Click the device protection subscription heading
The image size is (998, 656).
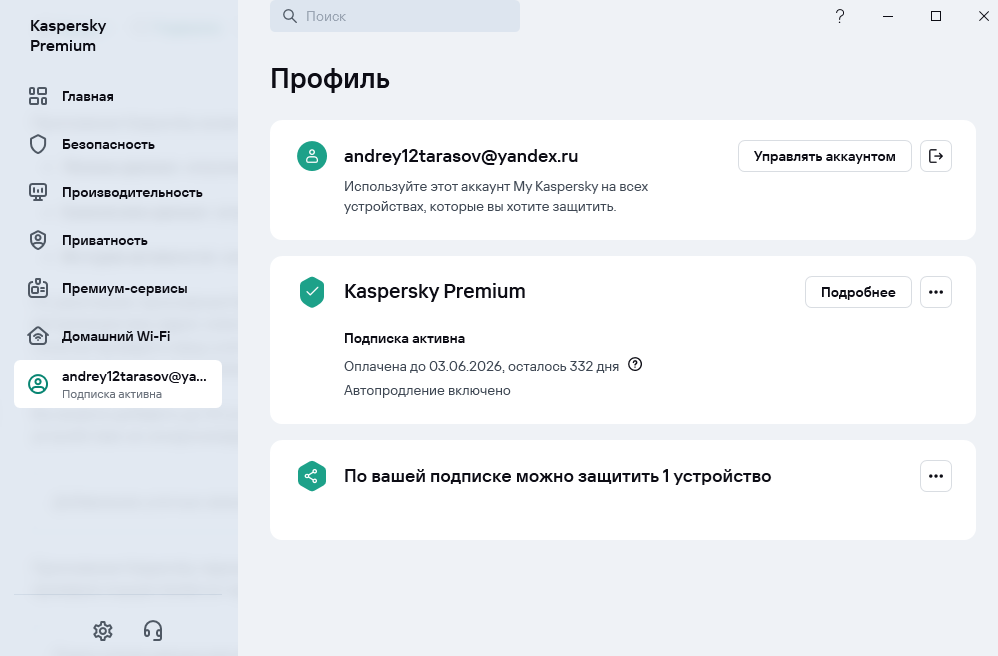[x=558, y=476]
